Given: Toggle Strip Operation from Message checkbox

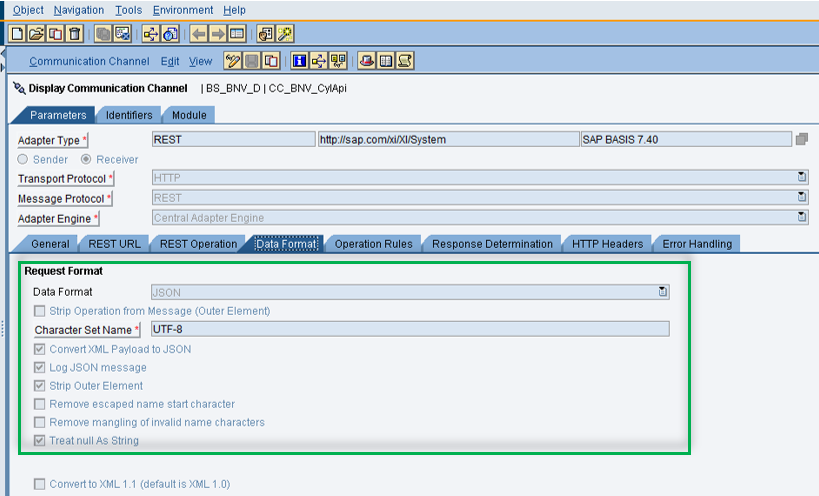Looking at the screenshot, I should coord(39,311).
